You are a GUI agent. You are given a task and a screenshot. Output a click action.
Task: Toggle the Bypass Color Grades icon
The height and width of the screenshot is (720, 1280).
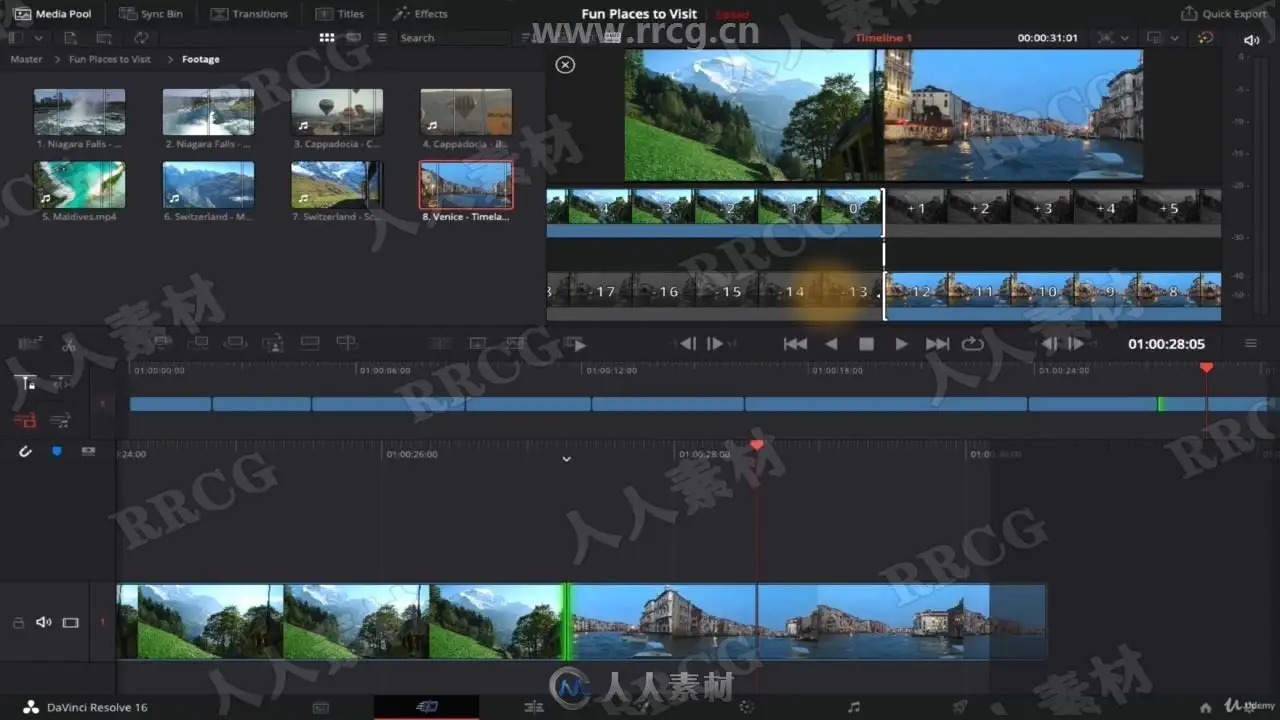coord(1205,38)
